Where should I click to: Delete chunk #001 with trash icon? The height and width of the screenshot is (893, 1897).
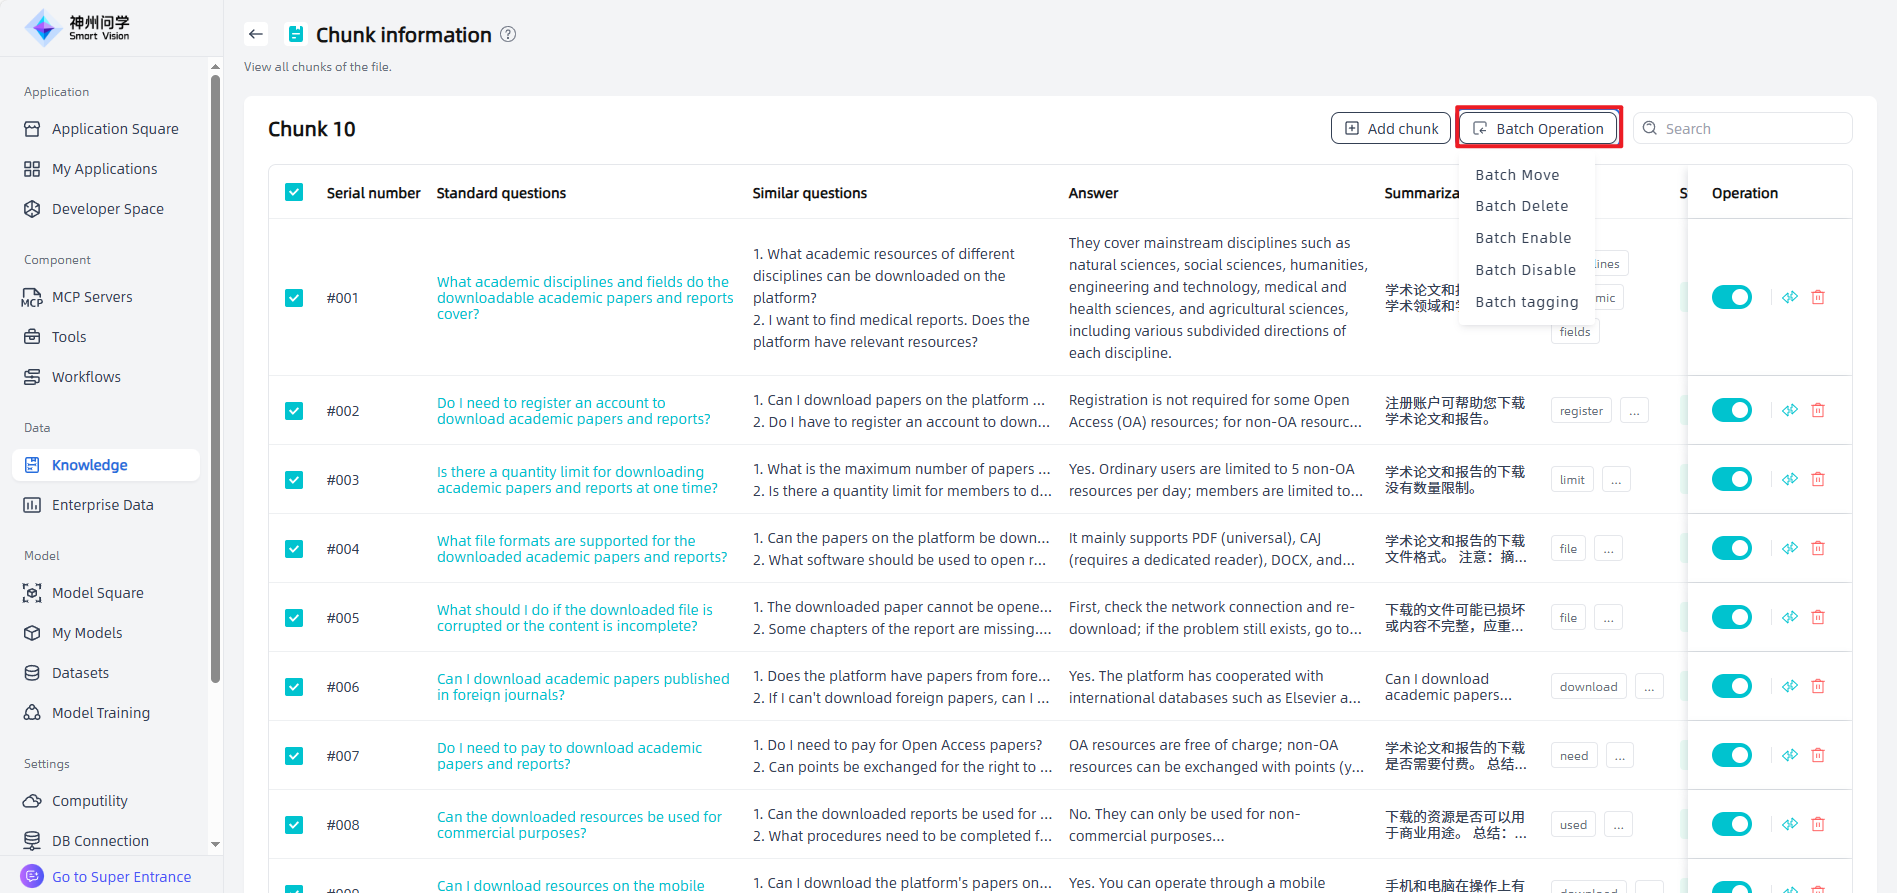[x=1818, y=297]
